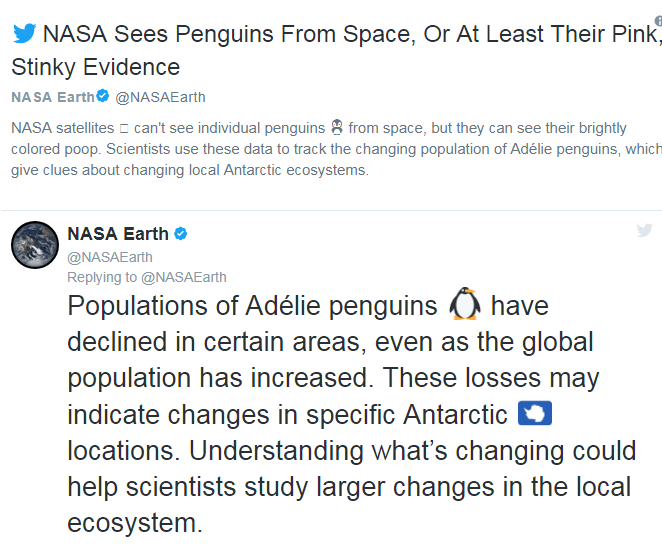Open the NASA Earth profile avatar
This screenshot has height=550, width=662.
tap(34, 245)
